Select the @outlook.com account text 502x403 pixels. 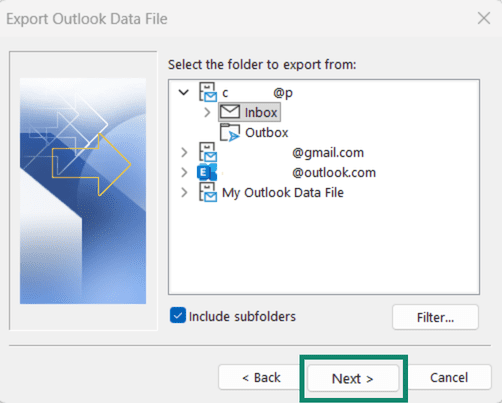point(334,173)
